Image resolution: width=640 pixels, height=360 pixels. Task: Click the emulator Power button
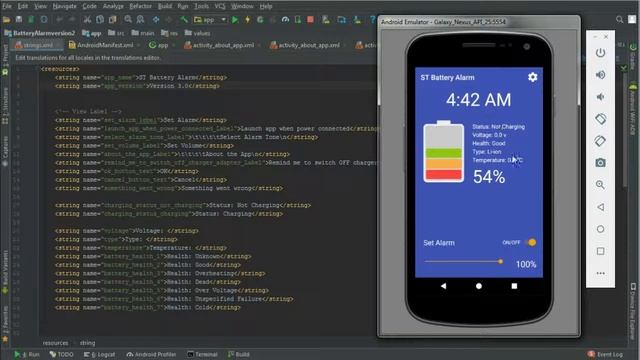(x=600, y=53)
